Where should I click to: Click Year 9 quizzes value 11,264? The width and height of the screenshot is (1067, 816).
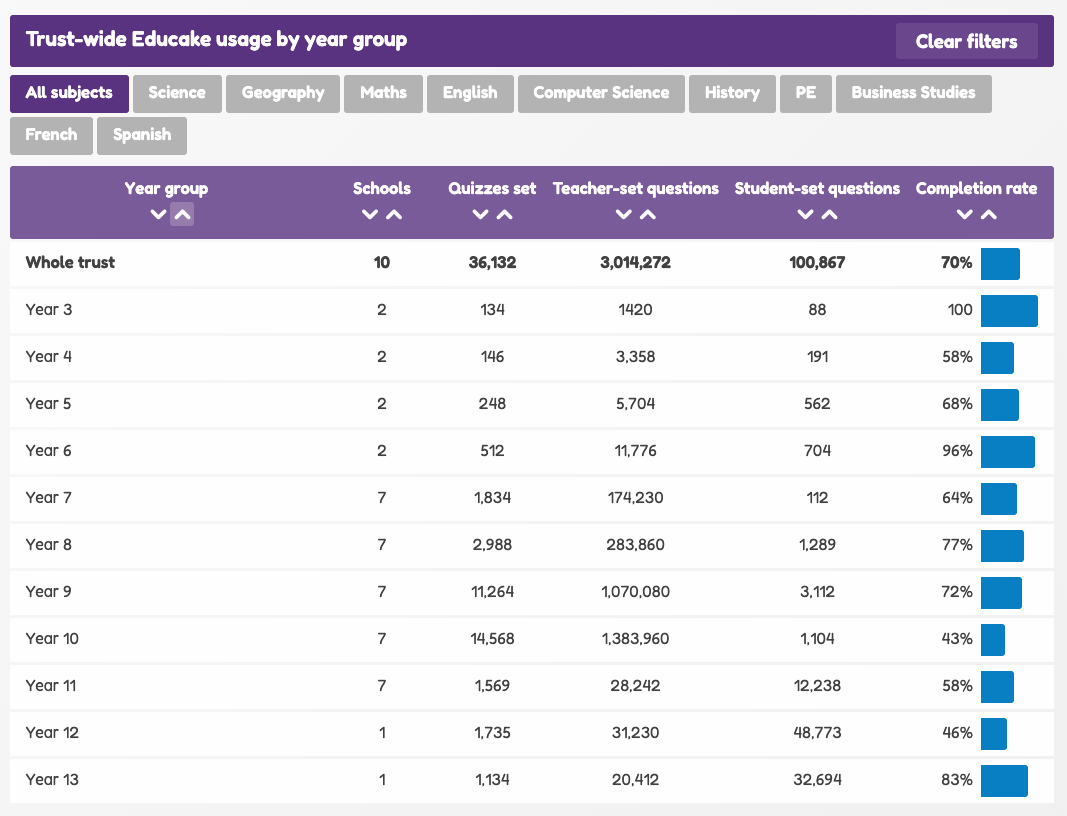(493, 591)
